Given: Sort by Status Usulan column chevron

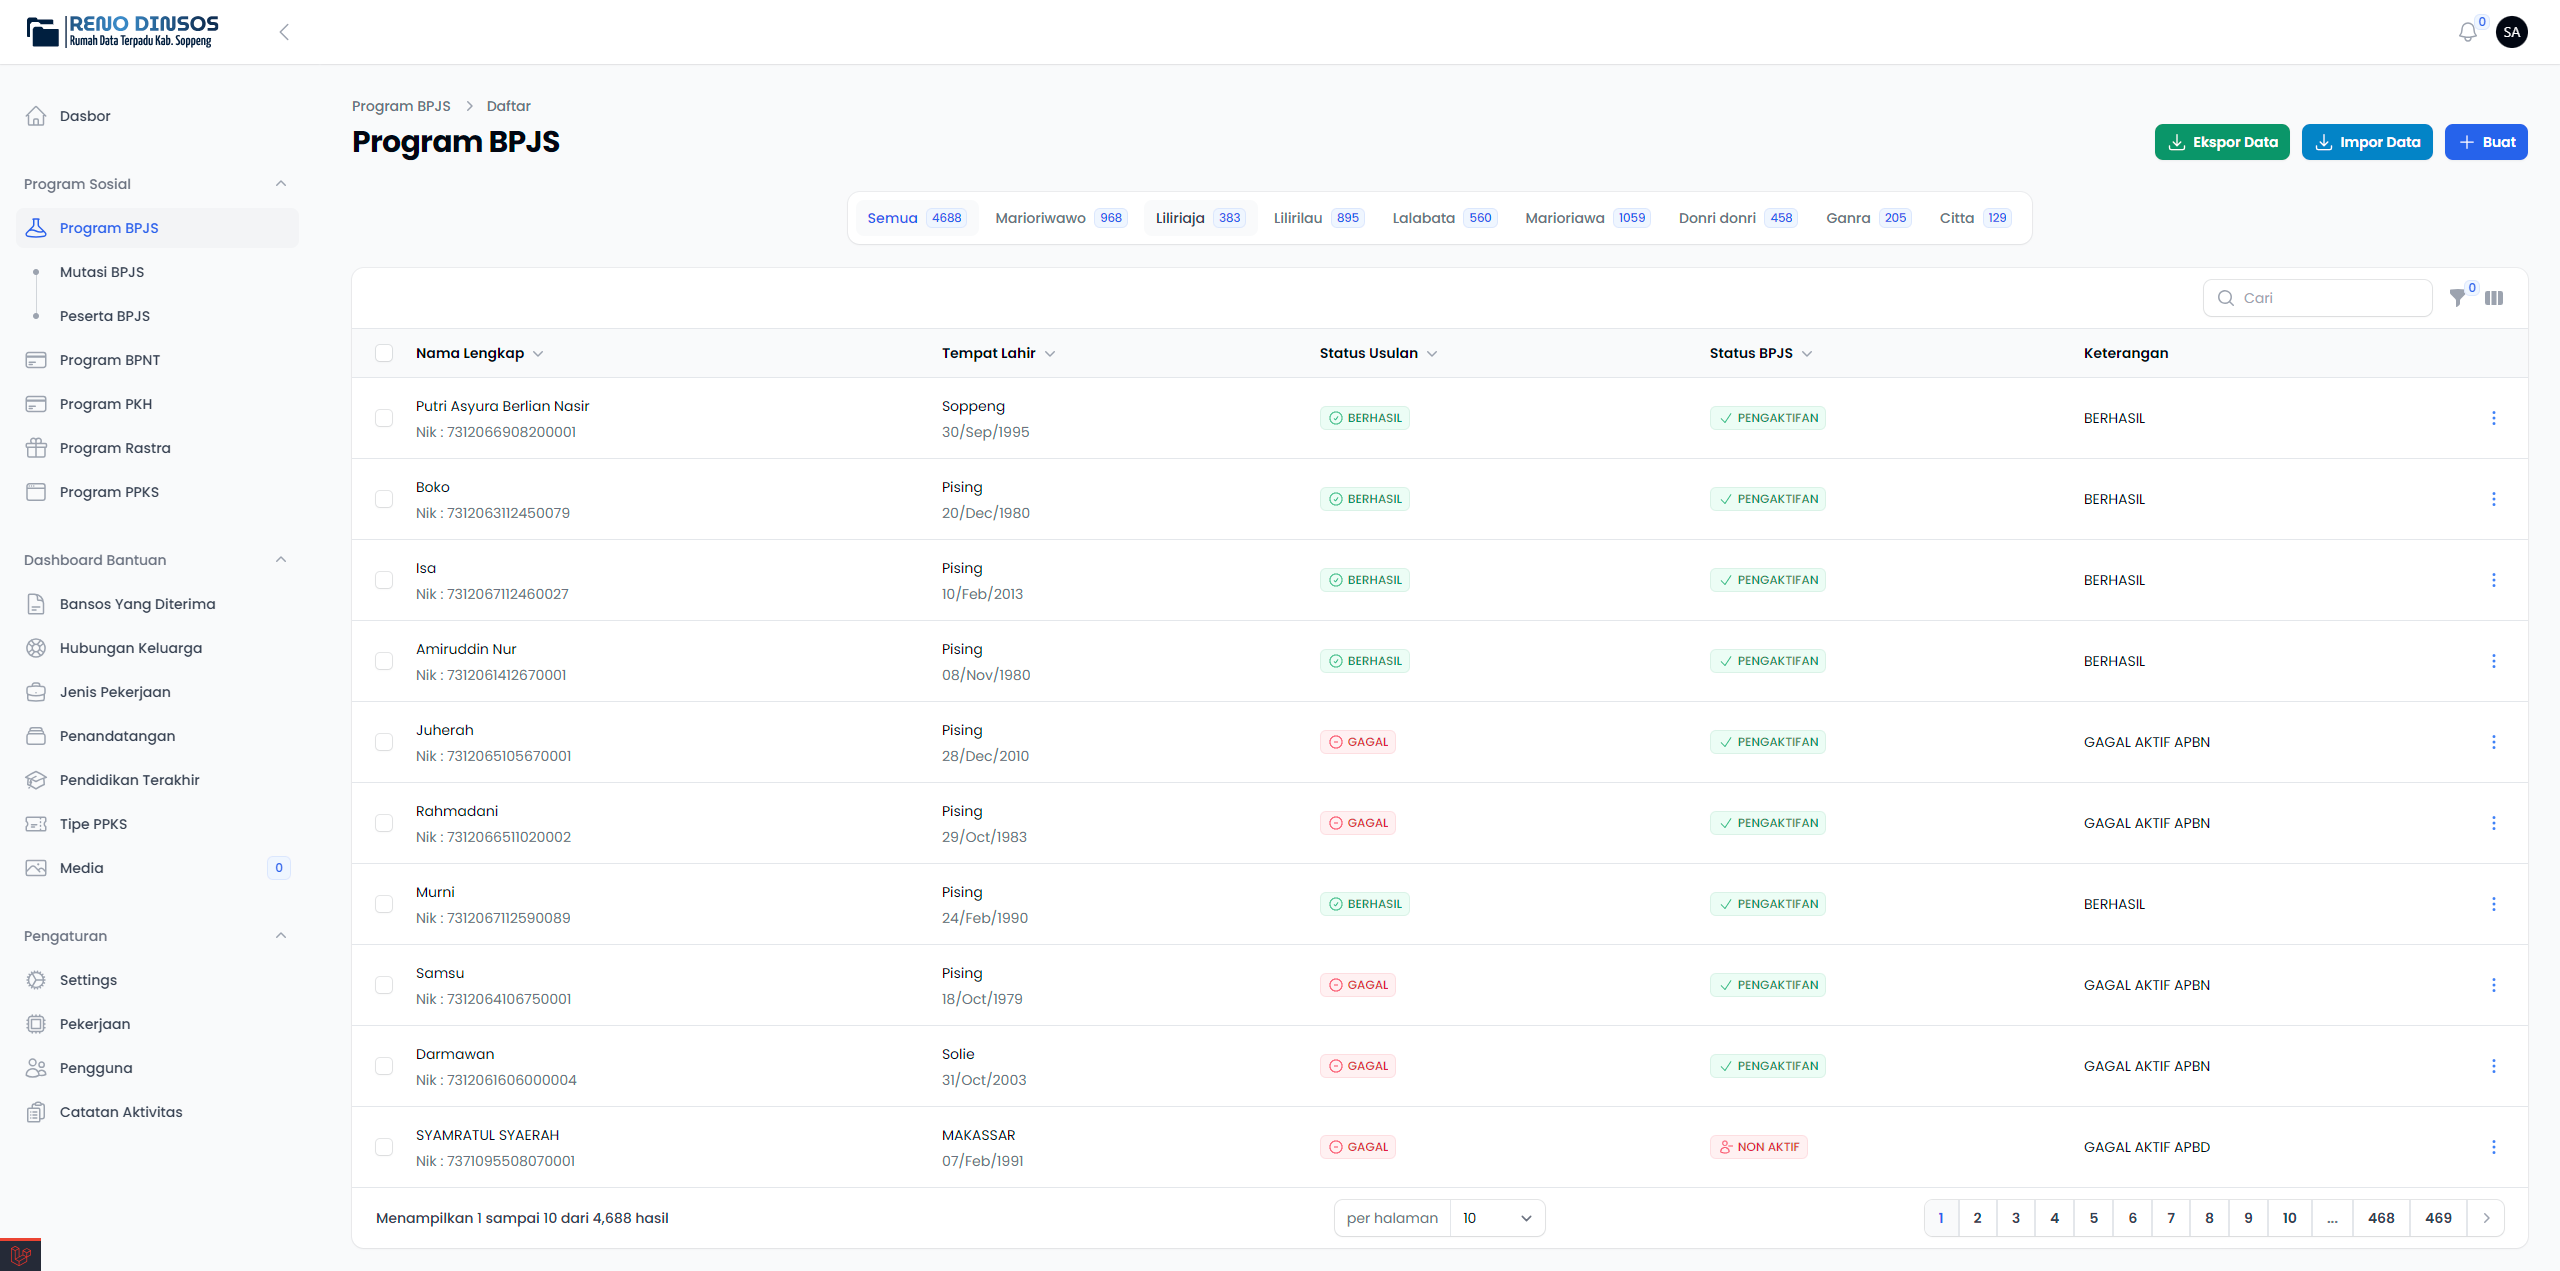Looking at the screenshot, I should click(x=1432, y=354).
